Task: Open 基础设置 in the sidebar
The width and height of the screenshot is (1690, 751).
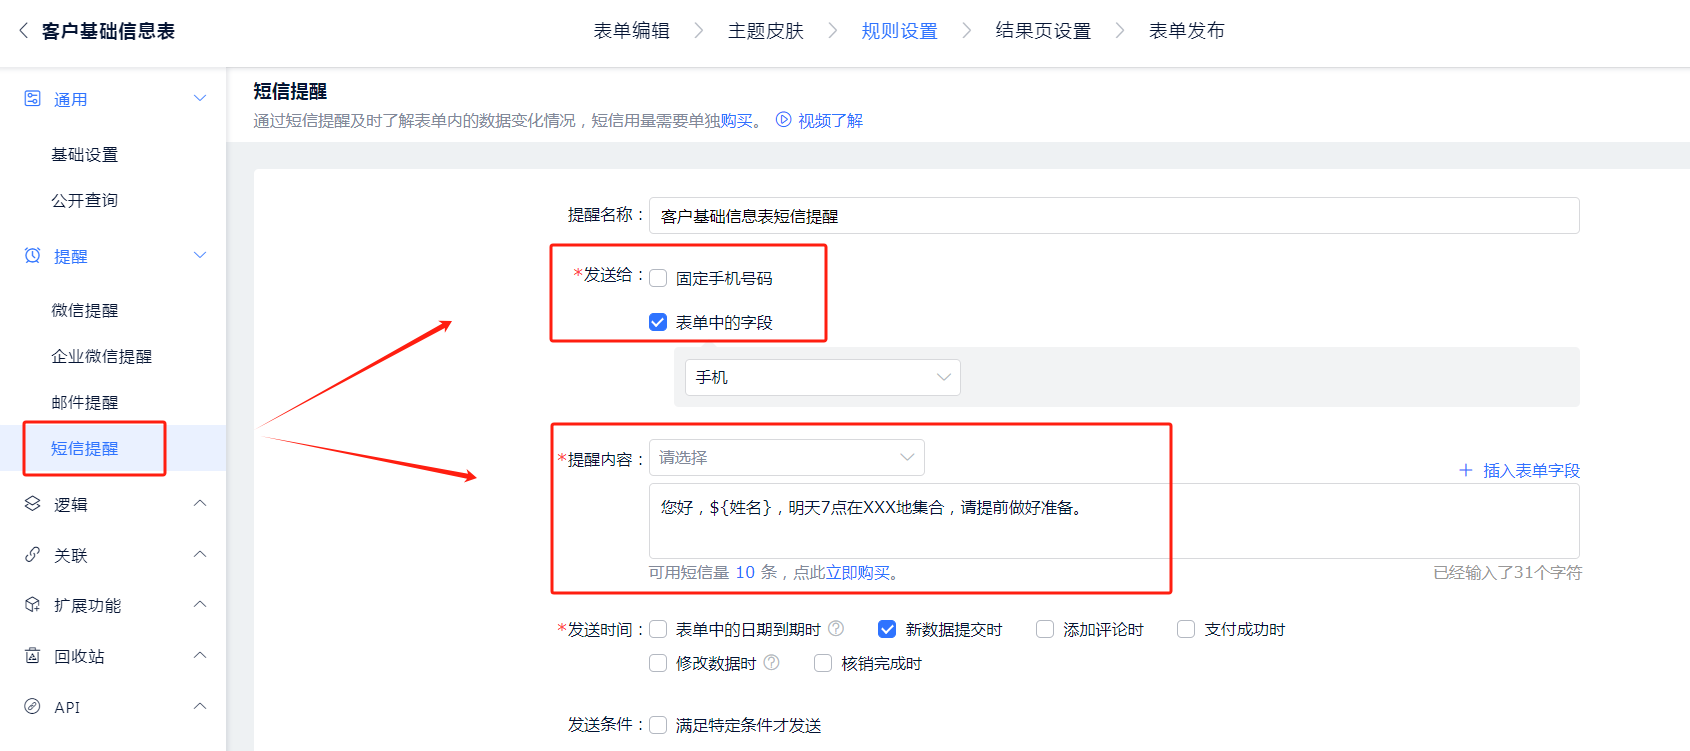Action: 85,154
